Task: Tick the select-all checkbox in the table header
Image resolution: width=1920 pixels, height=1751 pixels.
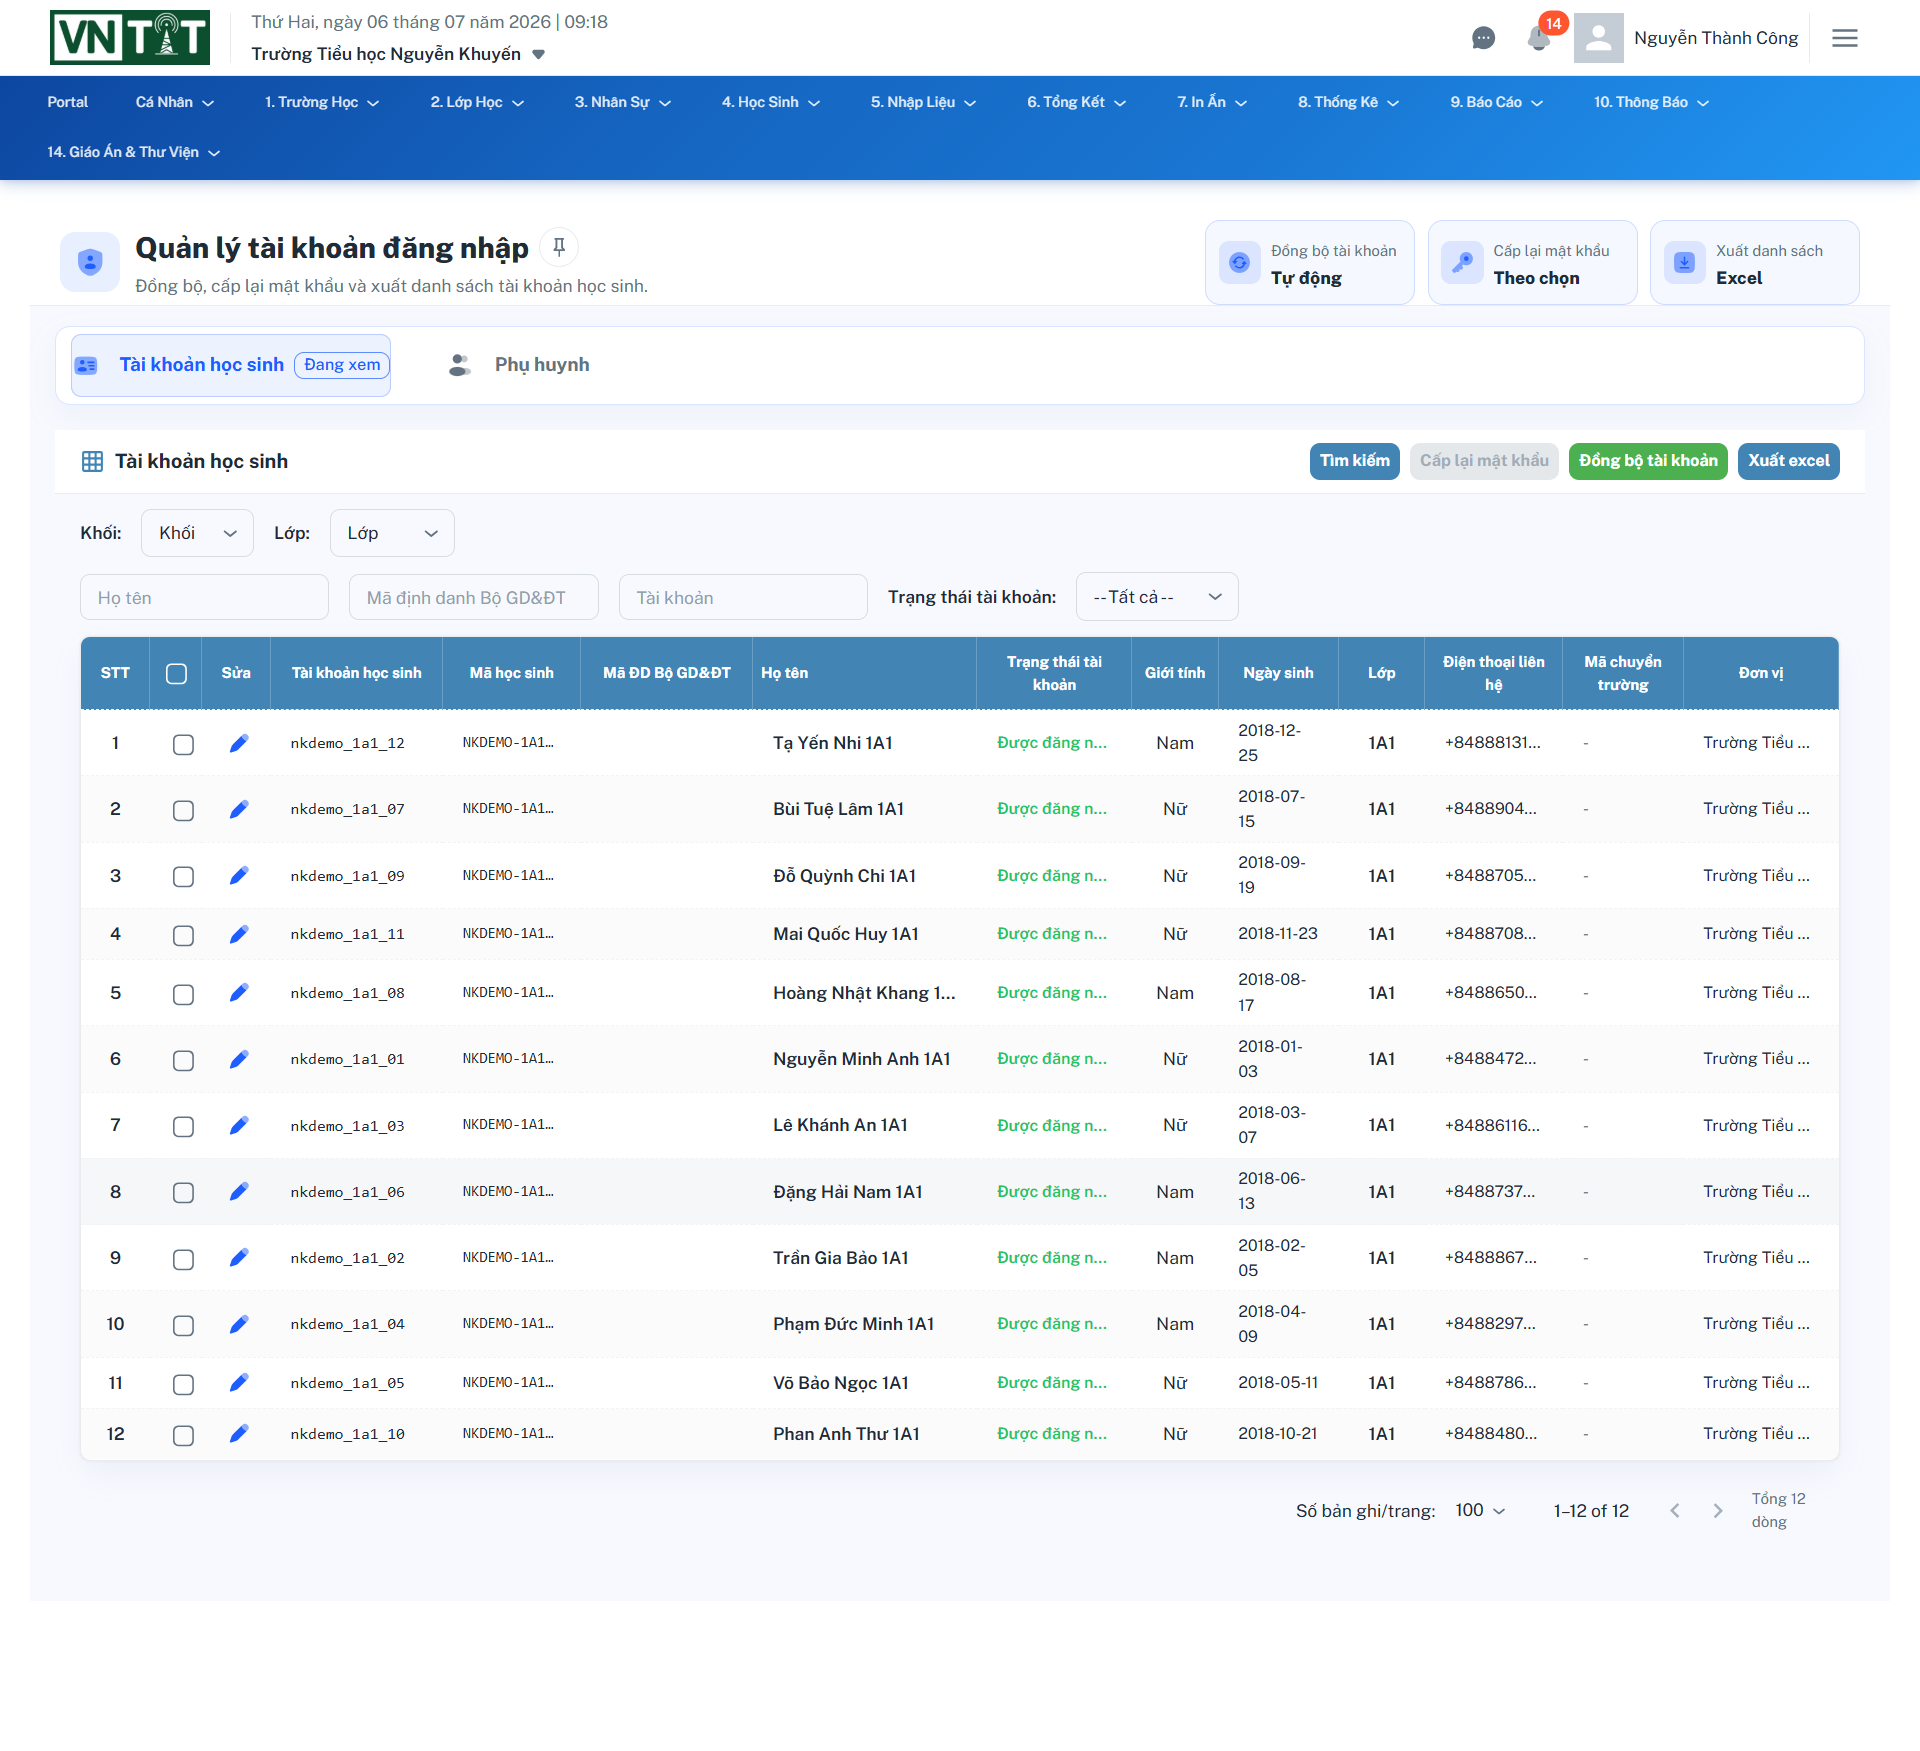Action: click(x=176, y=673)
